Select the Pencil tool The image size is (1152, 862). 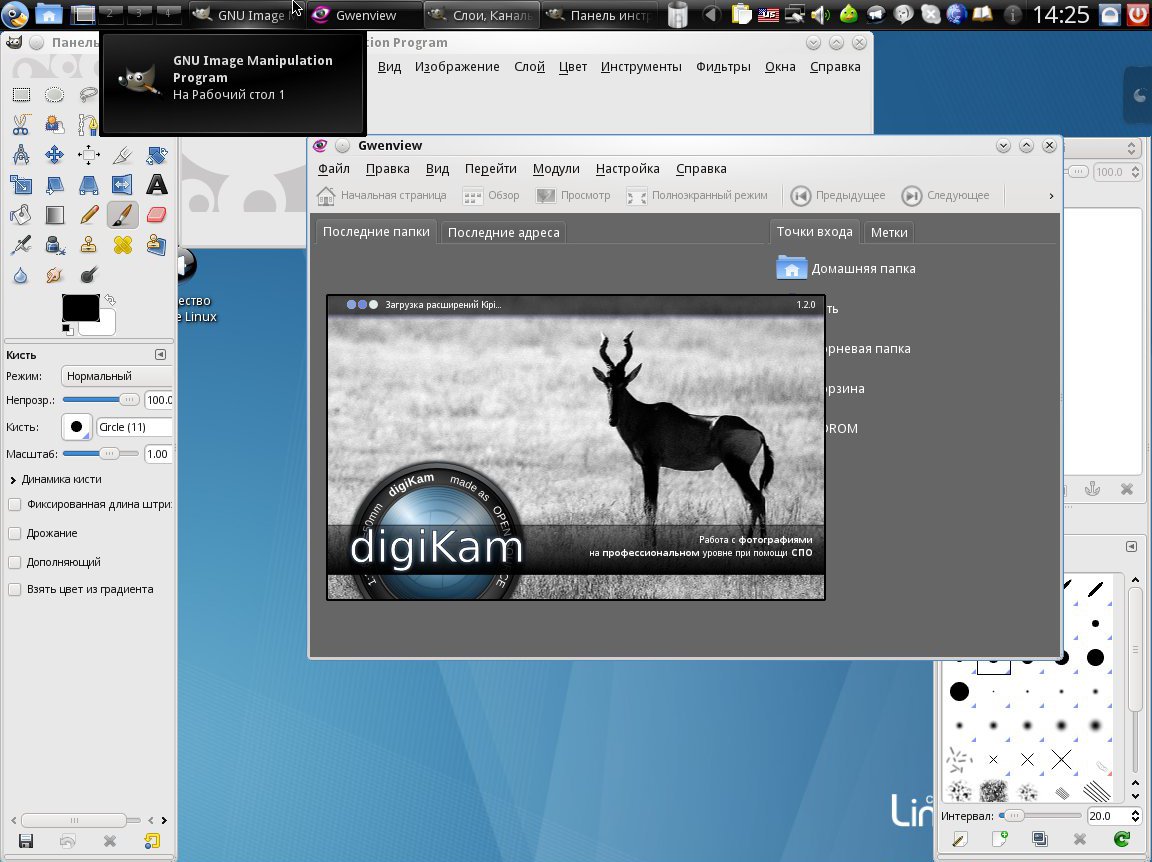point(89,214)
